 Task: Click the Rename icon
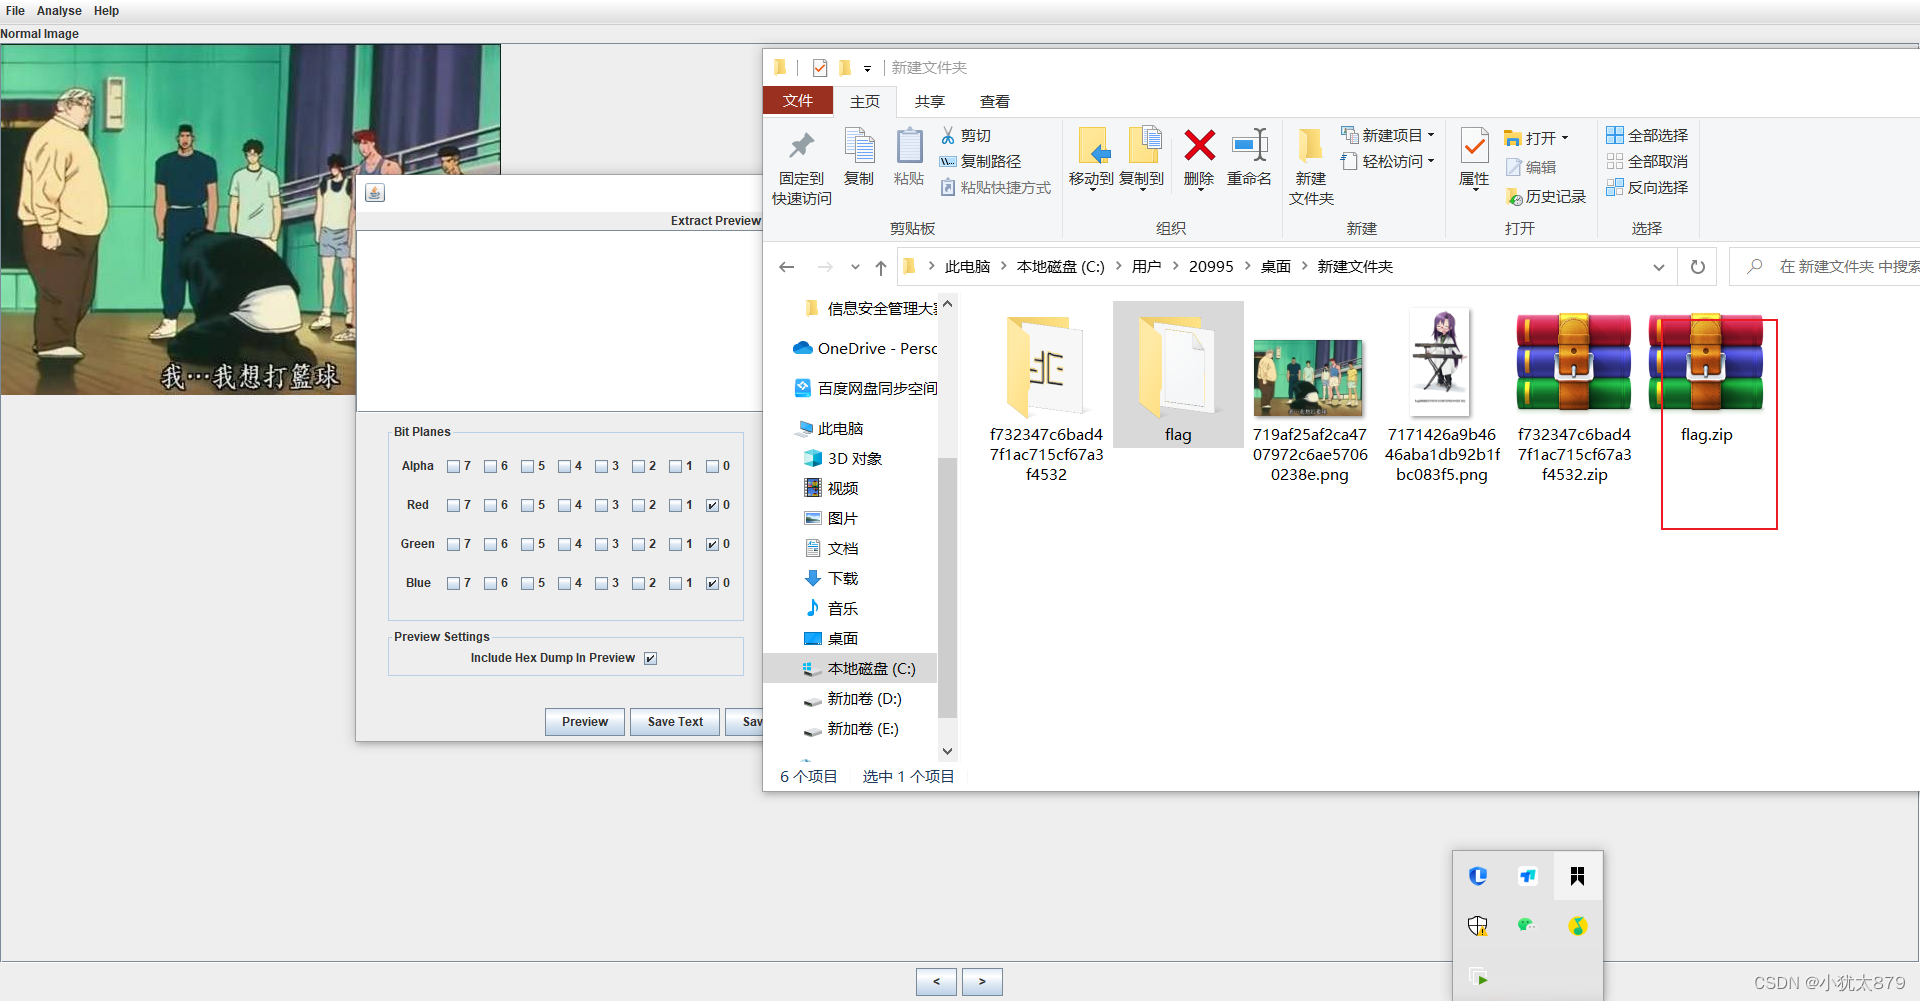1250,146
